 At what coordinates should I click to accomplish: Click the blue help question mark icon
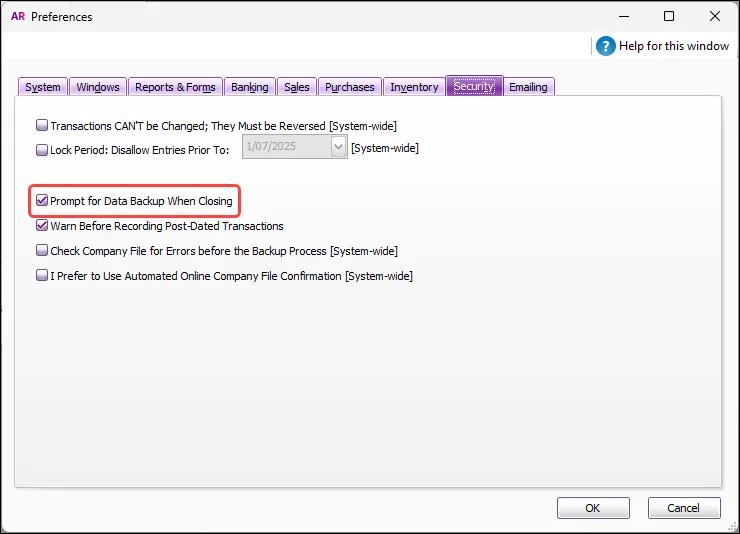click(605, 46)
